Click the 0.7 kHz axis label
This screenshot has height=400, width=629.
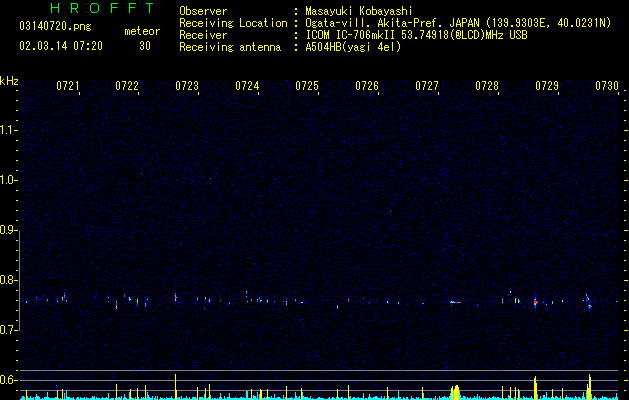point(9,330)
